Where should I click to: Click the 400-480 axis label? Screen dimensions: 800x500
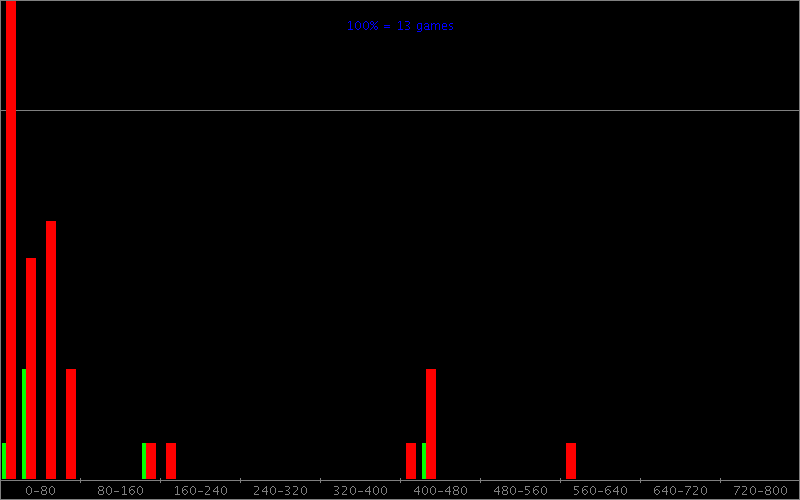[440, 491]
